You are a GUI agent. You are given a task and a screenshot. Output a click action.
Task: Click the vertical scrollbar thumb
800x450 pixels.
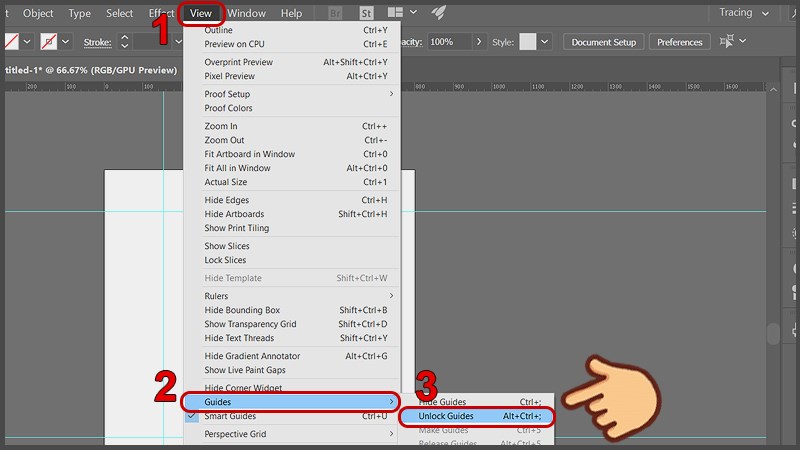point(774,333)
